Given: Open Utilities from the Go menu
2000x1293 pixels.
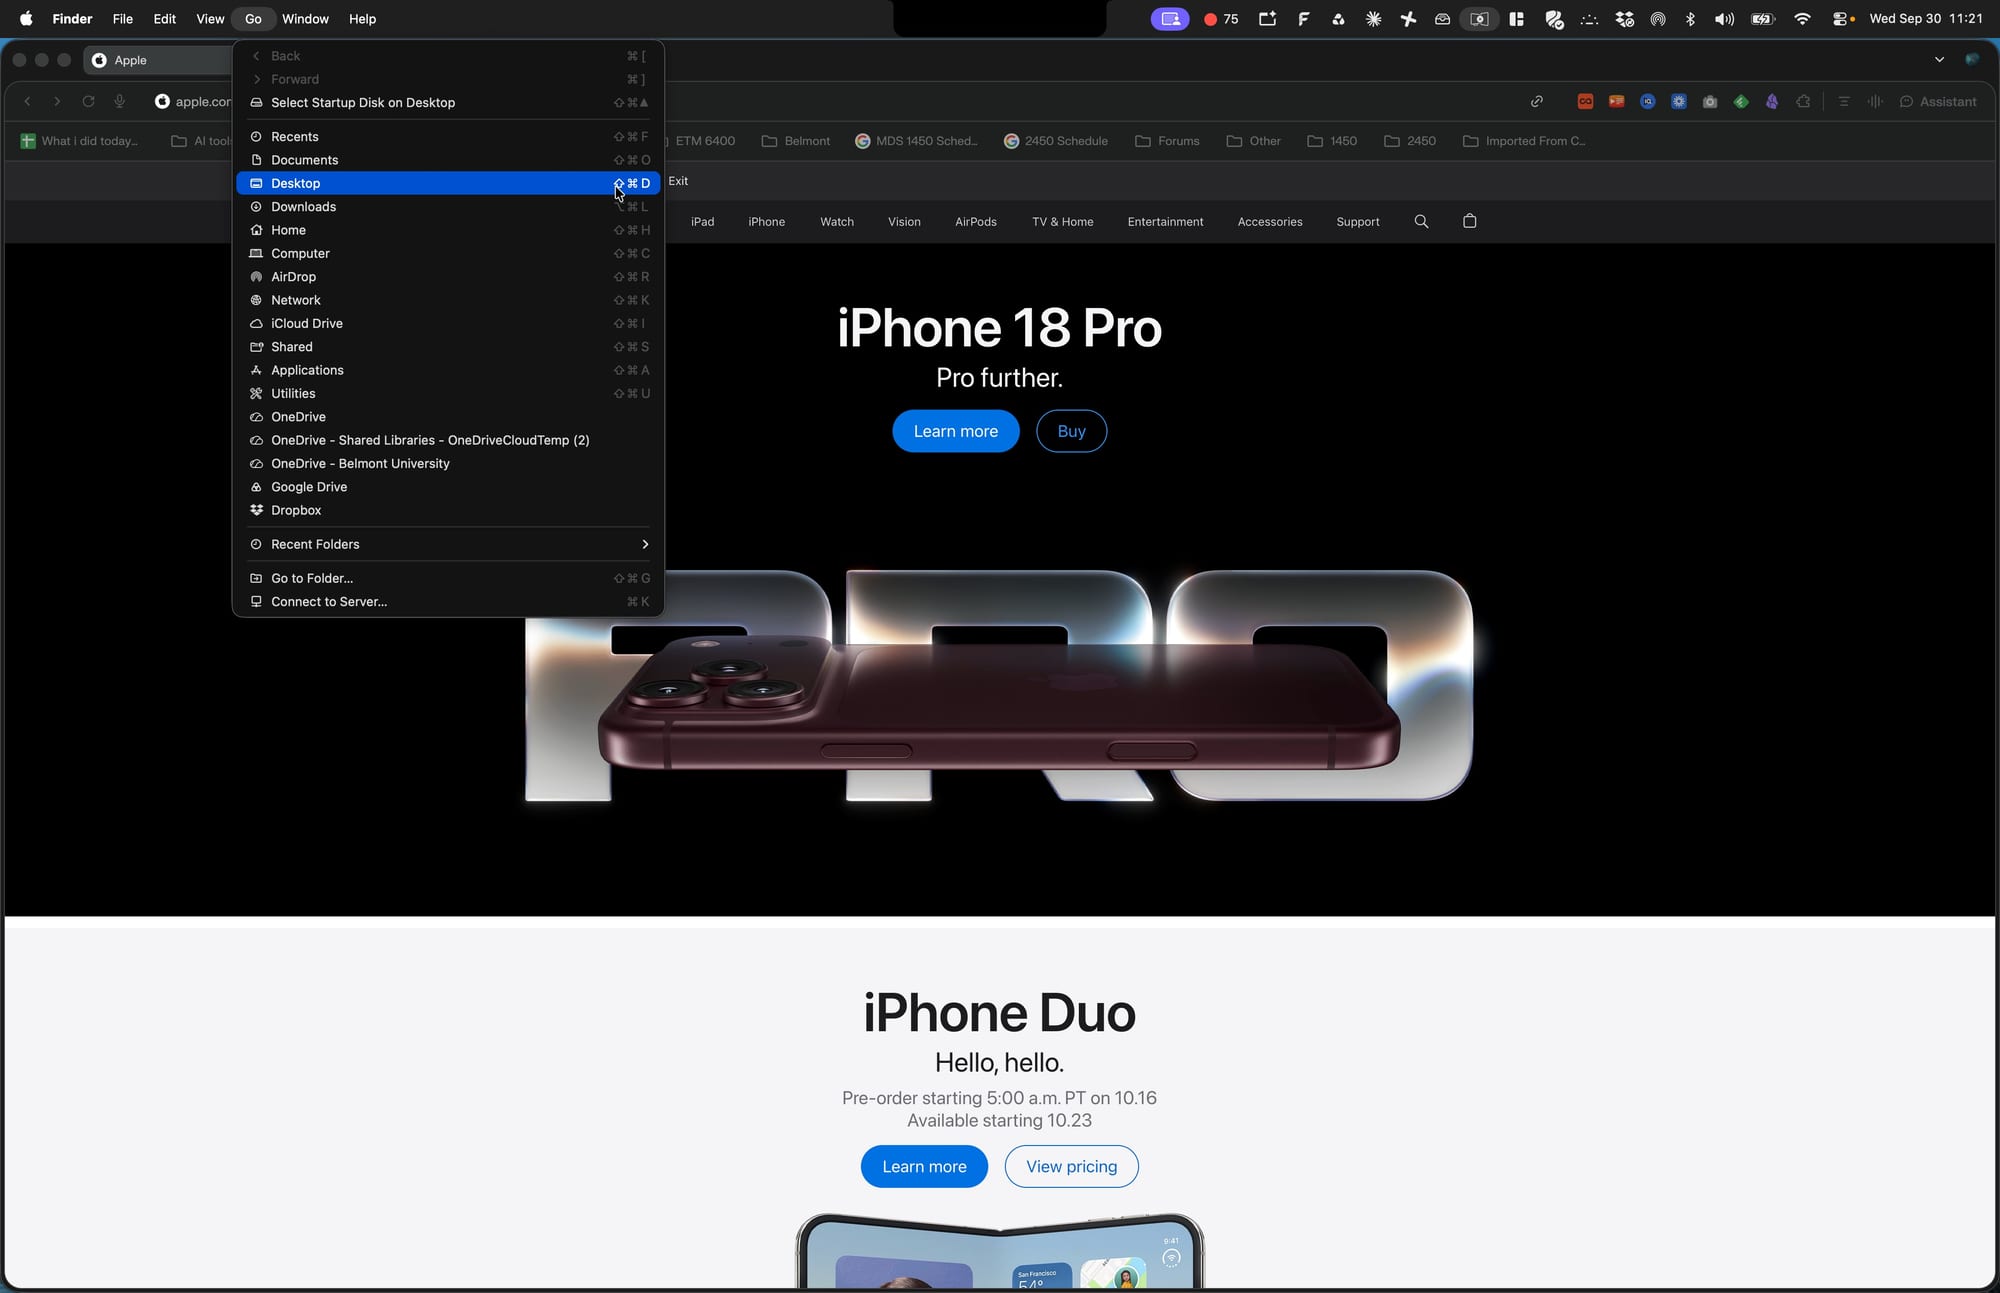Looking at the screenshot, I should point(448,394).
